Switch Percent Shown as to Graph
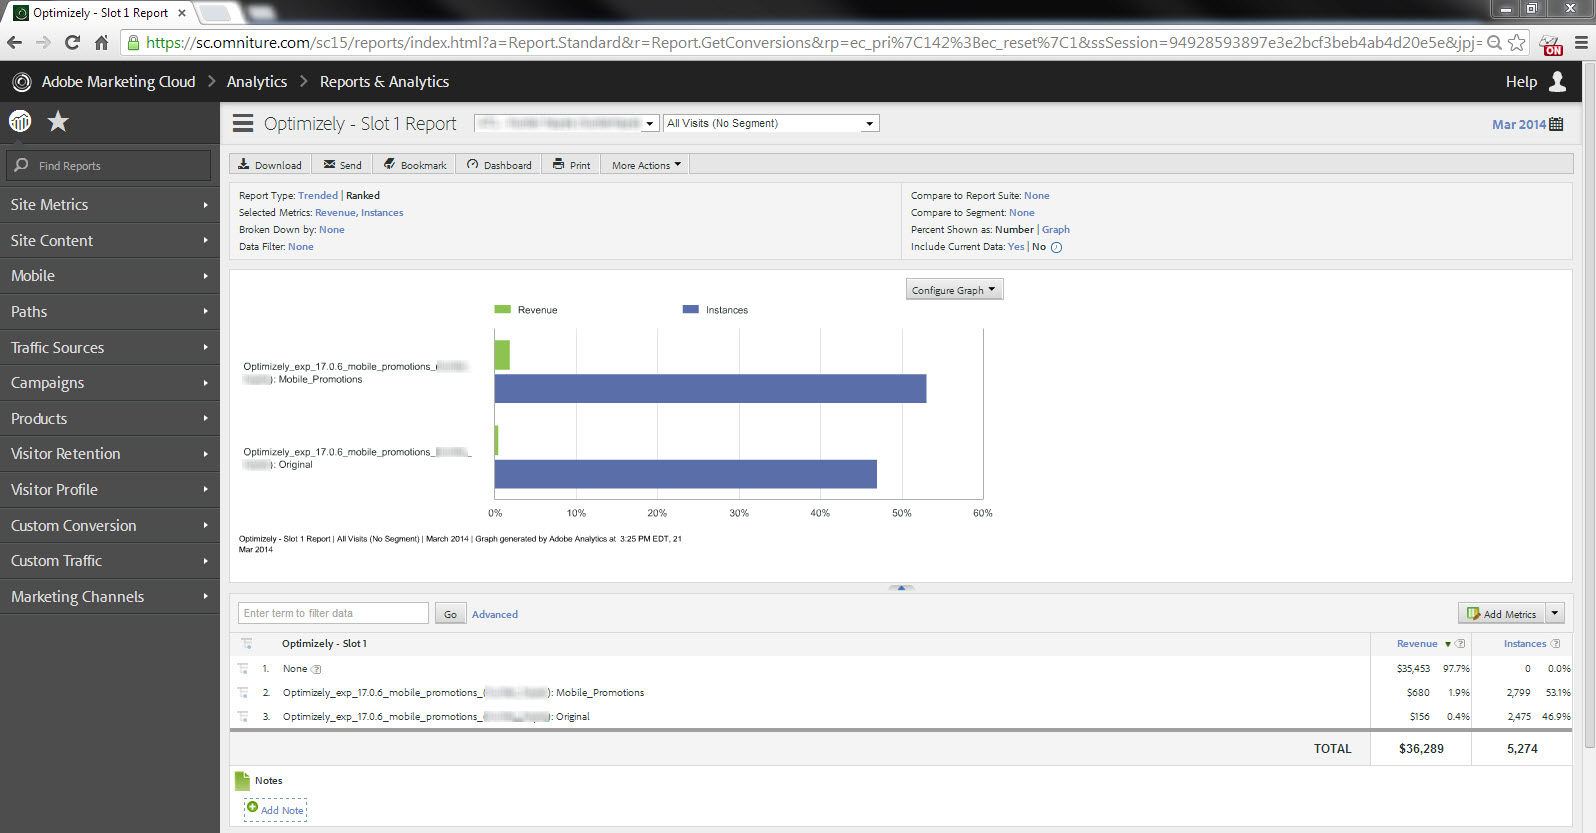The image size is (1596, 833). click(x=1056, y=230)
